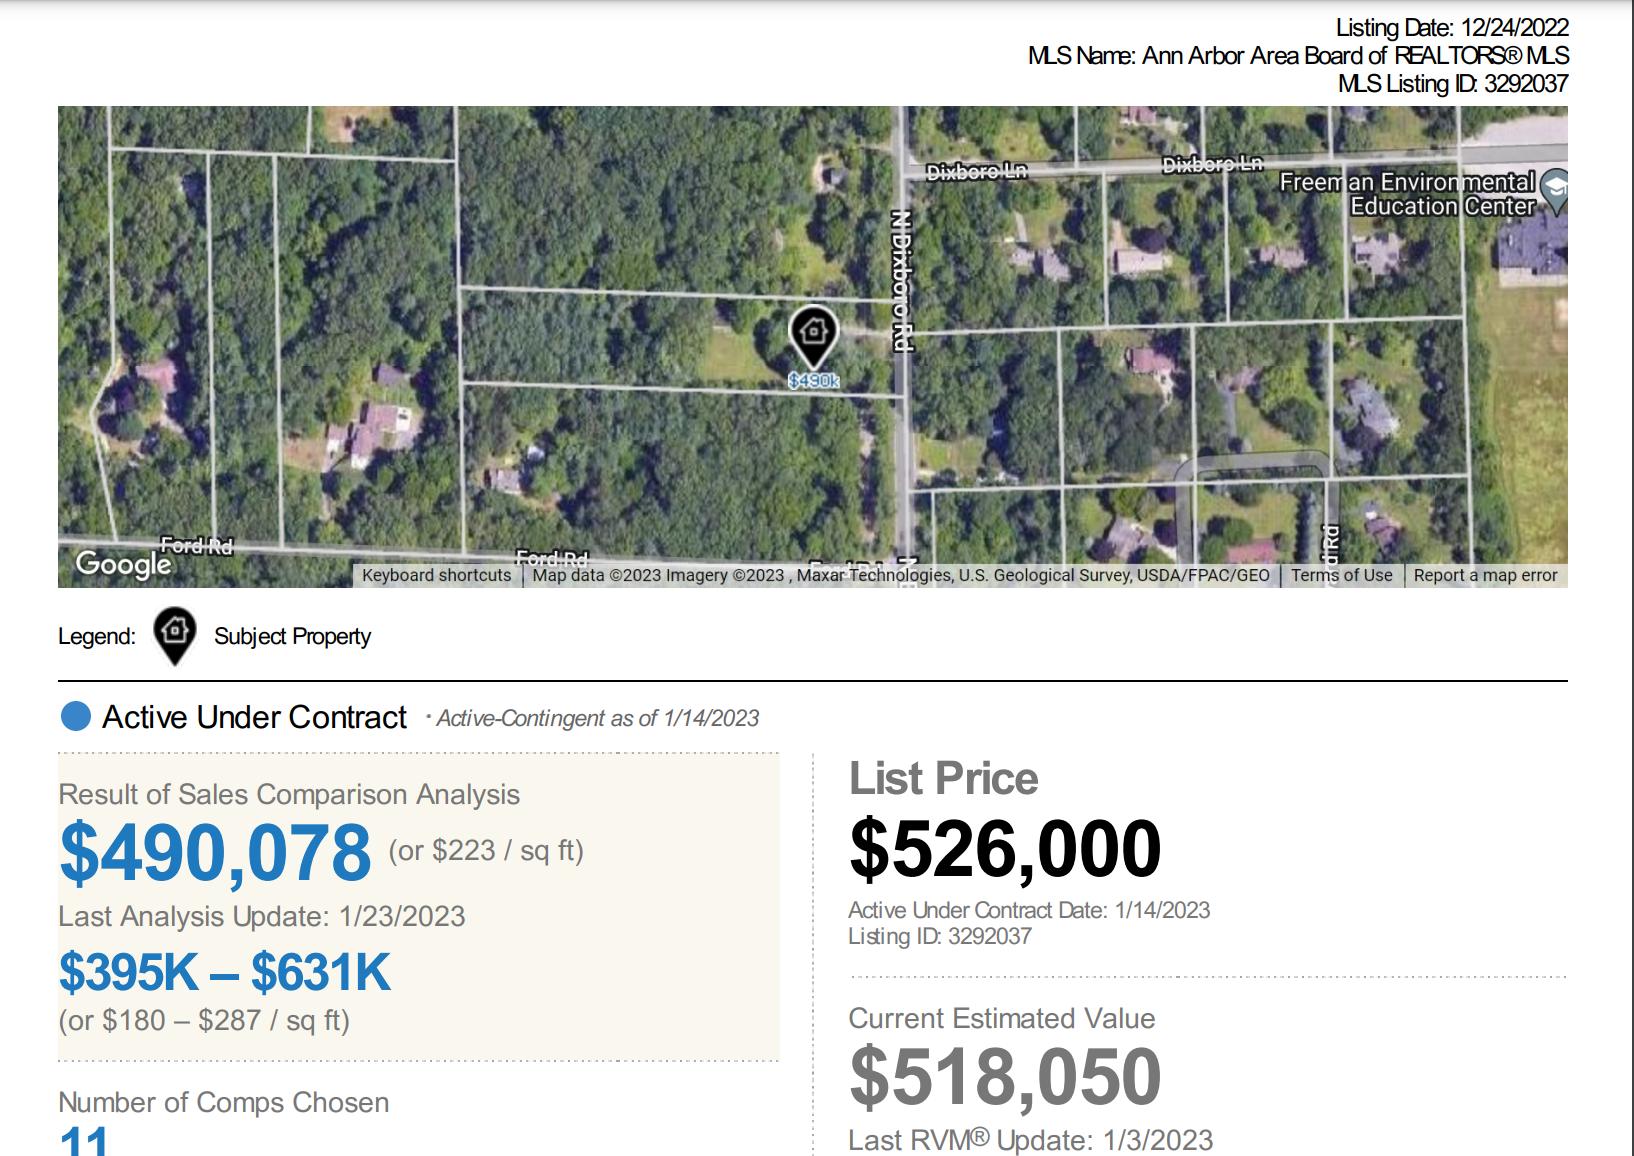The height and width of the screenshot is (1156, 1634).
Task: Click the $526,000 list price
Action: pos(1005,849)
